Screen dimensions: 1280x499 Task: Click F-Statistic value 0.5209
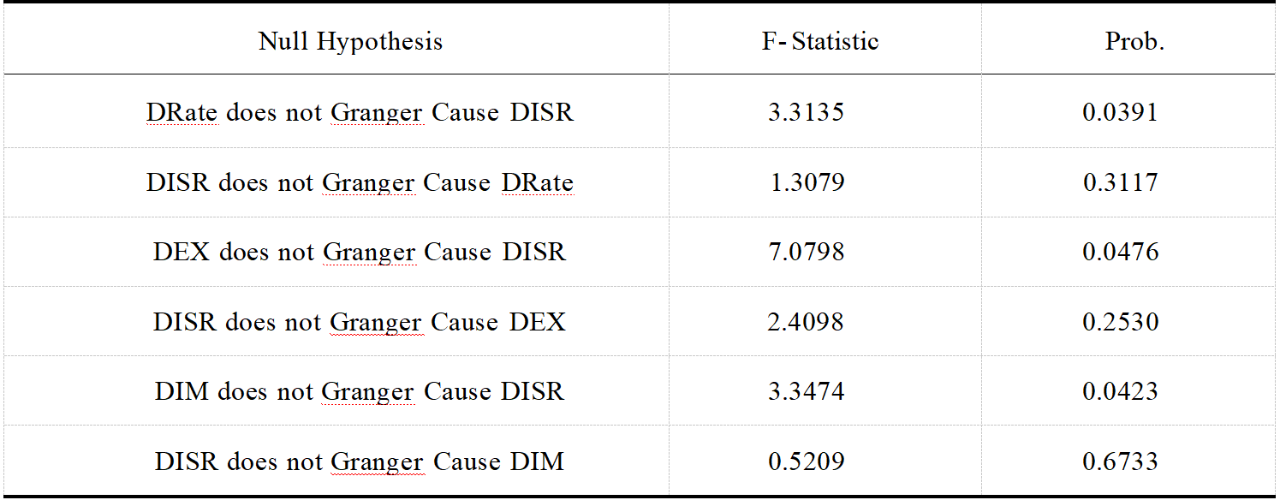pos(806,462)
